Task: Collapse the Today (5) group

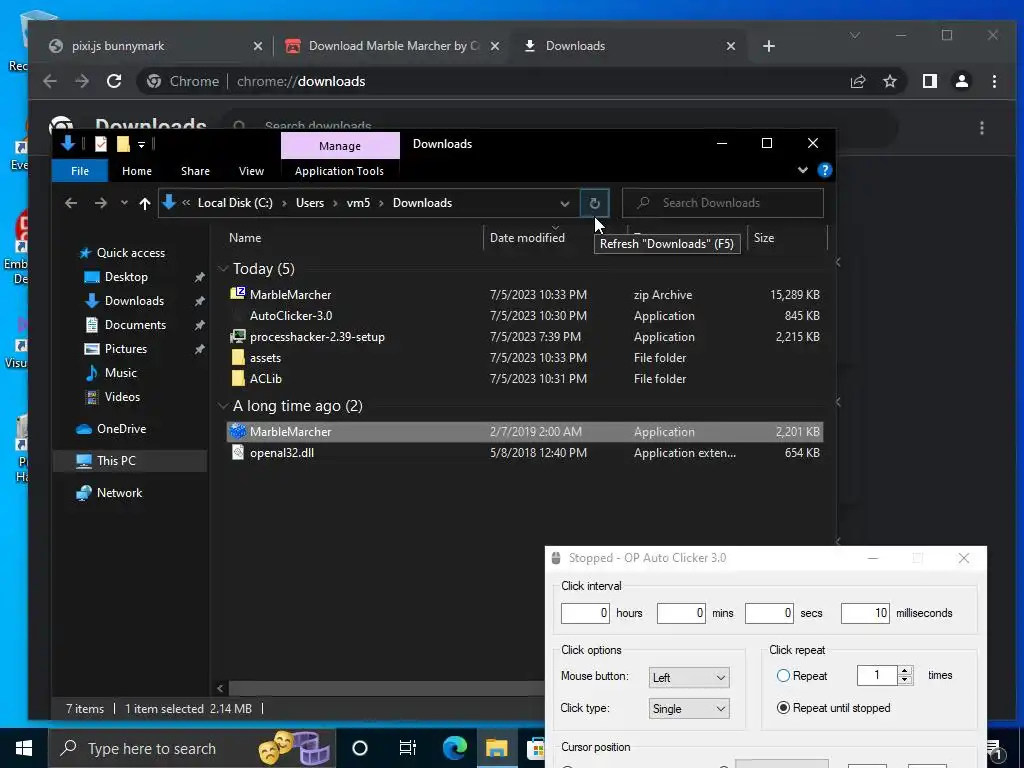Action: pos(223,269)
